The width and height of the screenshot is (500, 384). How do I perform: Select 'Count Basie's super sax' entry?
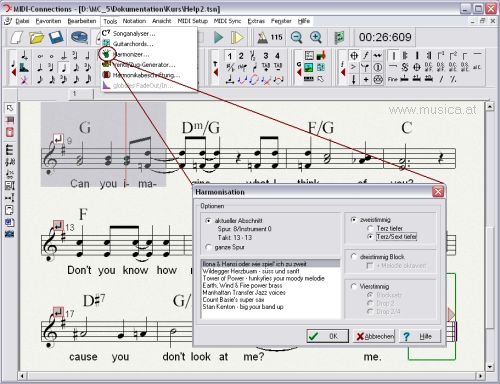click(x=270, y=300)
